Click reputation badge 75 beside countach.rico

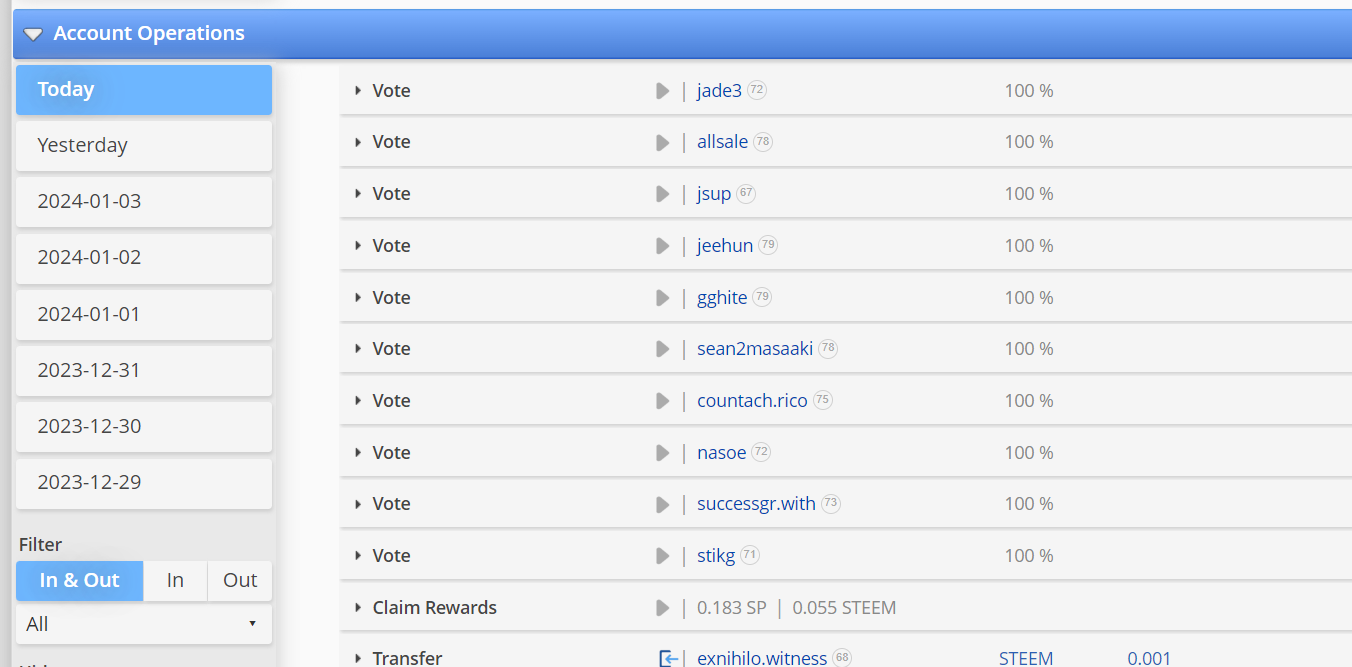tap(823, 400)
